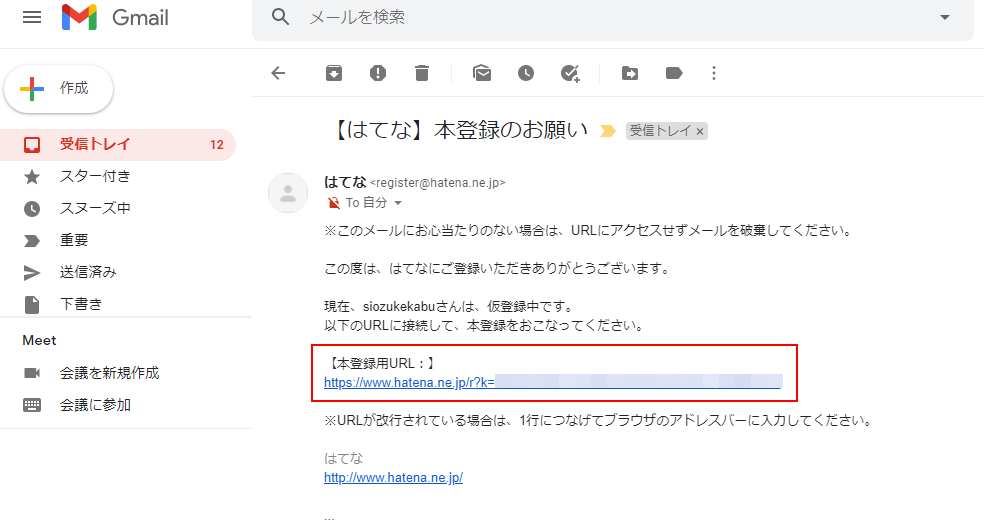Click the search magnifier icon
This screenshot has height=526, width=984.
click(x=281, y=17)
